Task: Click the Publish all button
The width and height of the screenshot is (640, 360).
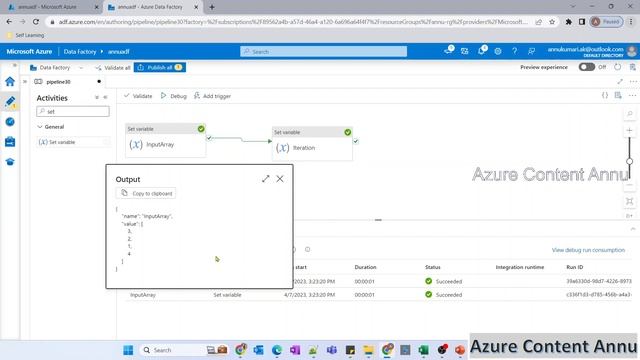Action: (x=160, y=67)
